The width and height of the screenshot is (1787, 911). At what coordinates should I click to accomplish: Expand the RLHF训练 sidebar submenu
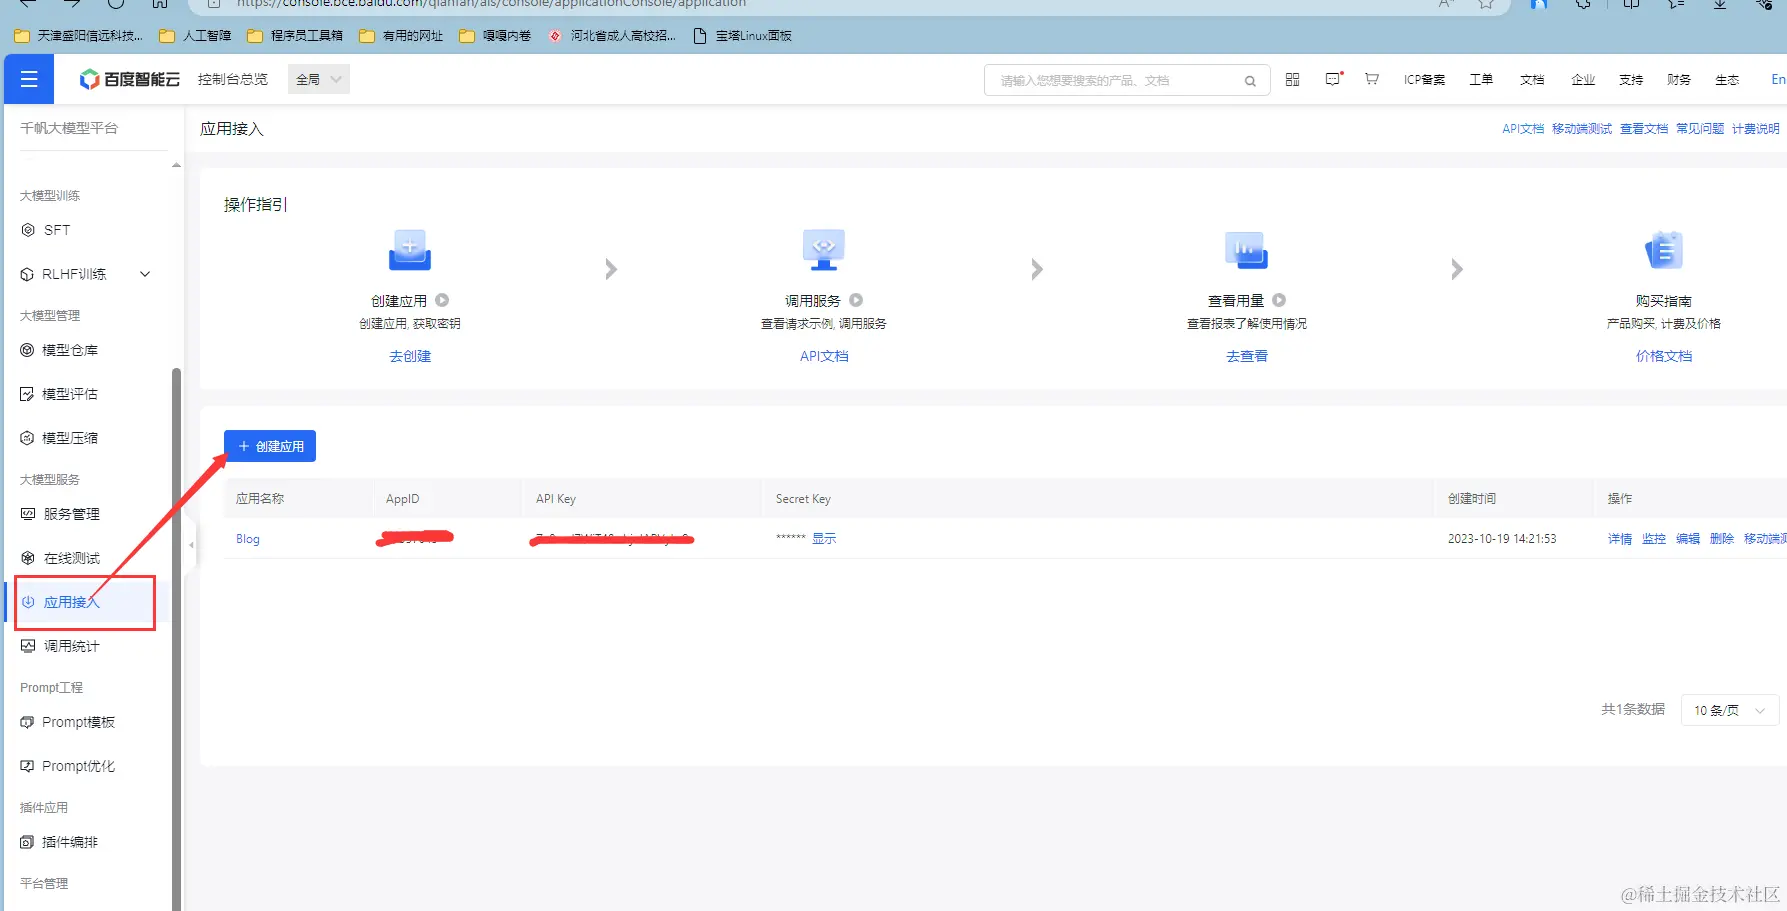(145, 274)
